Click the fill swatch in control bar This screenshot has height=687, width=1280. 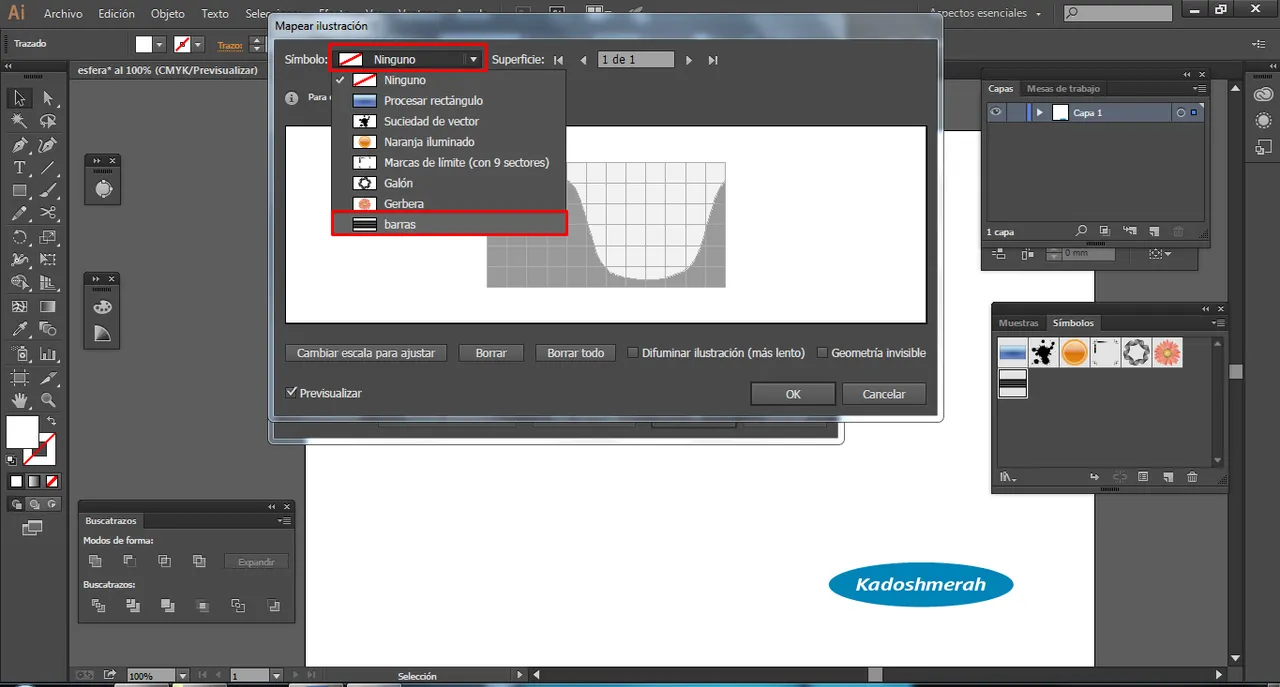(144, 45)
